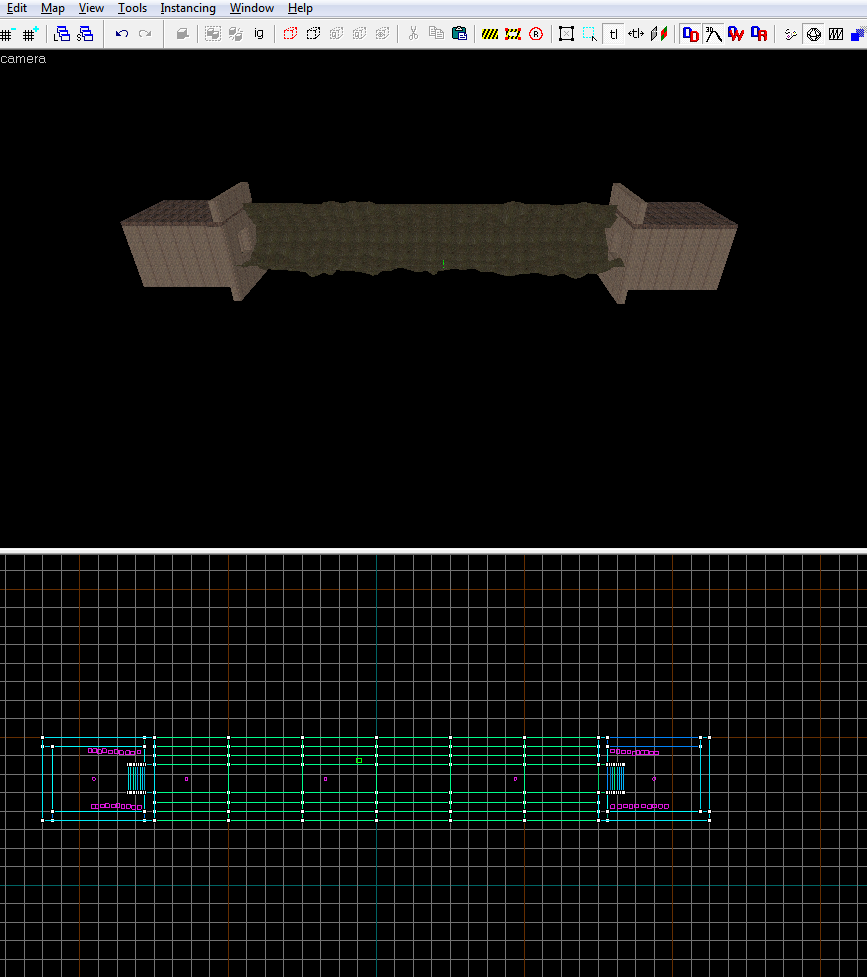The width and height of the screenshot is (867, 977).
Task: Click the green displacement terrain in the 3D view
Action: pos(430,237)
